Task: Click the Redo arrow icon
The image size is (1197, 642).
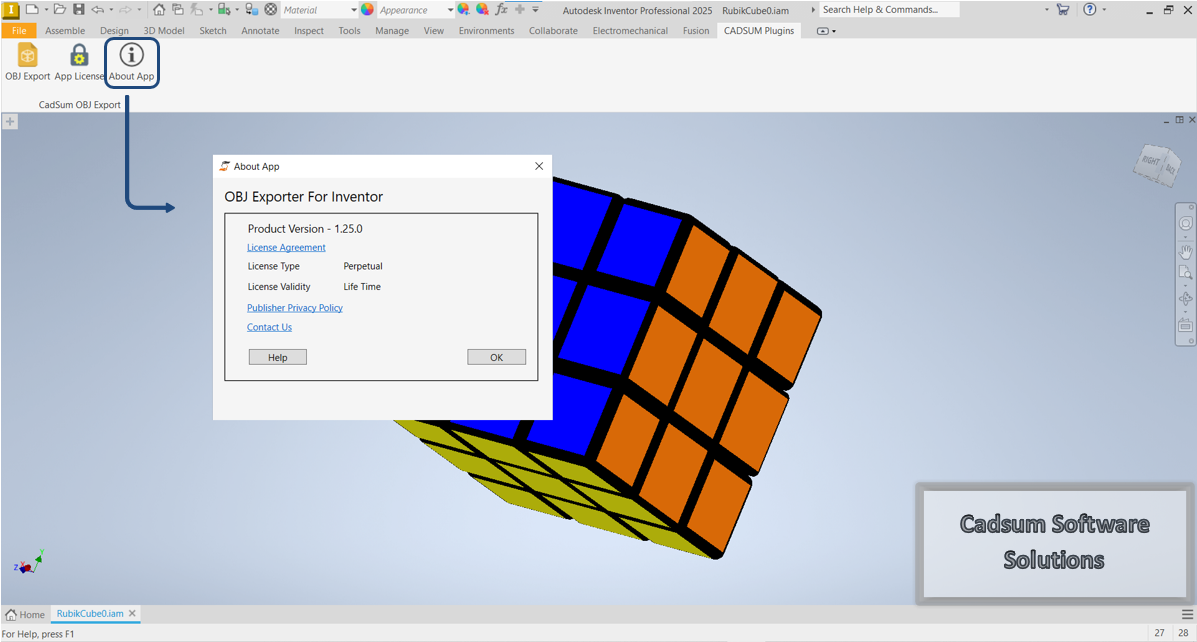Action: (x=125, y=10)
